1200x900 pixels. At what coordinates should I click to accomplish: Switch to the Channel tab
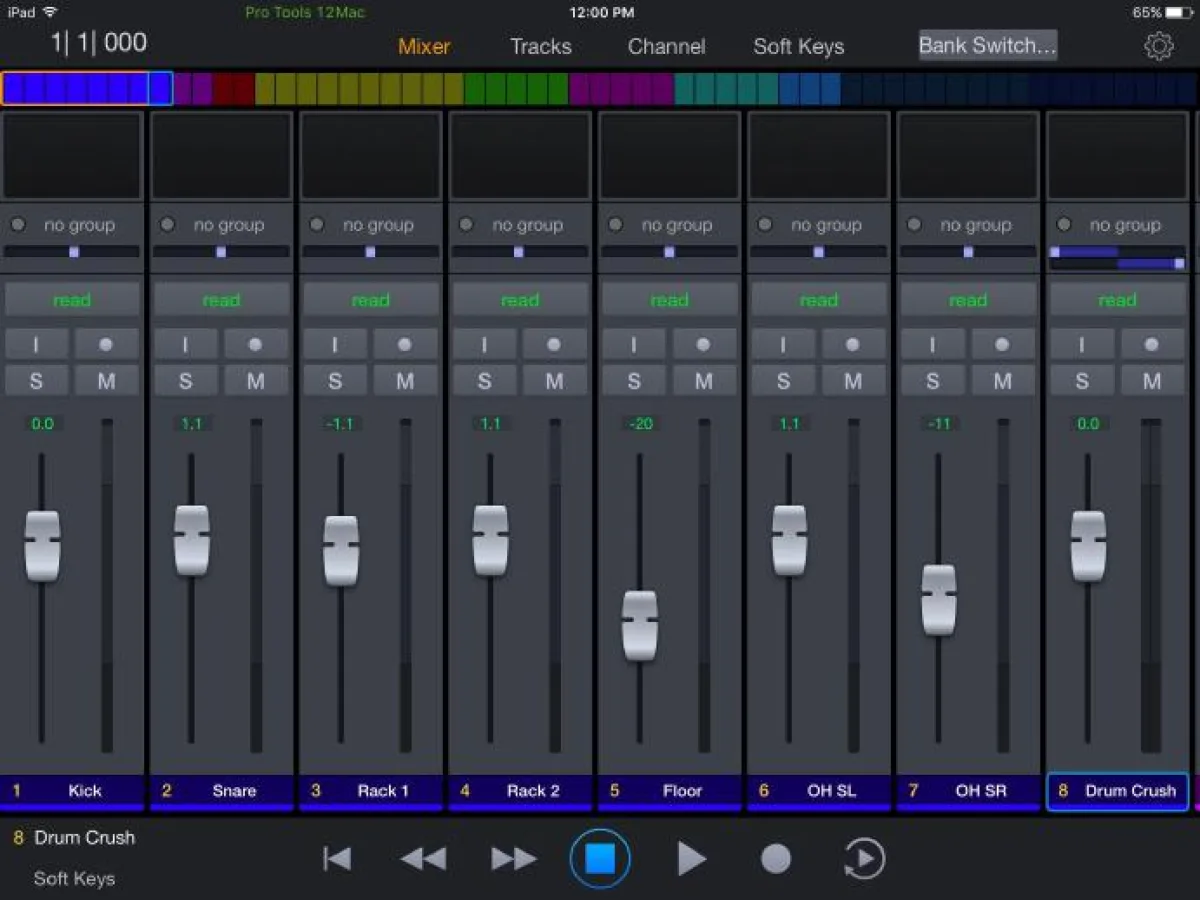[x=666, y=46]
